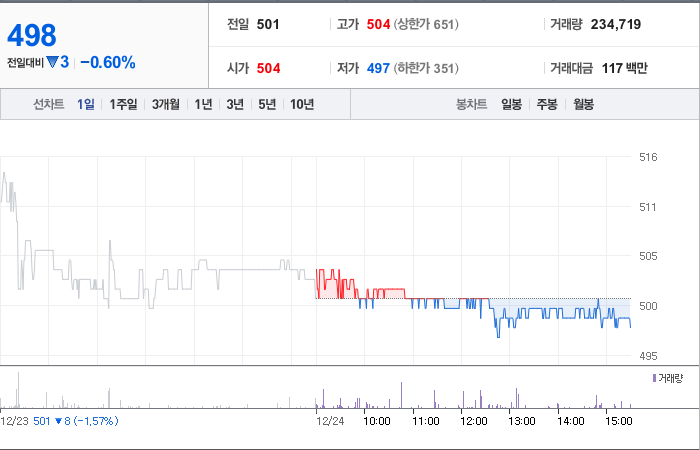Click the -0.60% change rate

coord(108,62)
